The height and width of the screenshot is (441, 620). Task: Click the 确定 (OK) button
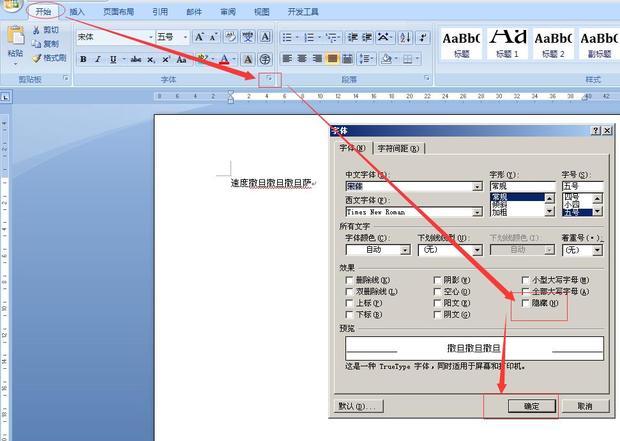coord(531,406)
